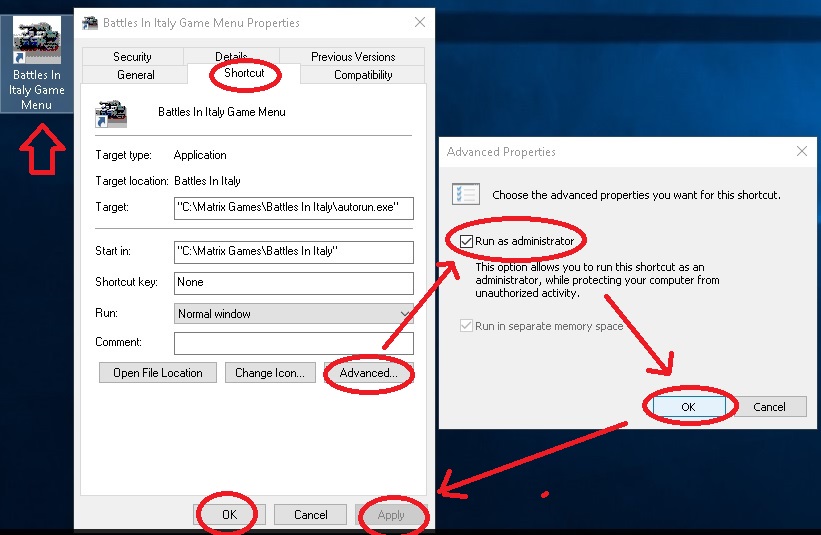This screenshot has width=821, height=535.
Task: Open the Compatibility tab
Action: 363,74
